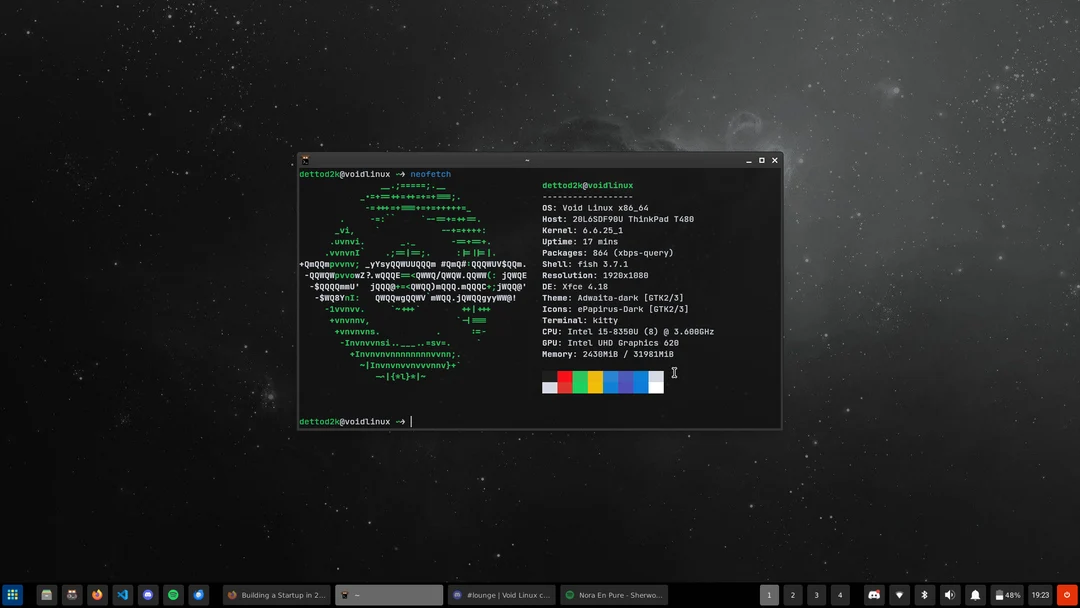Open Visual Studio Code from the taskbar
The height and width of the screenshot is (608, 1080).
[122, 595]
